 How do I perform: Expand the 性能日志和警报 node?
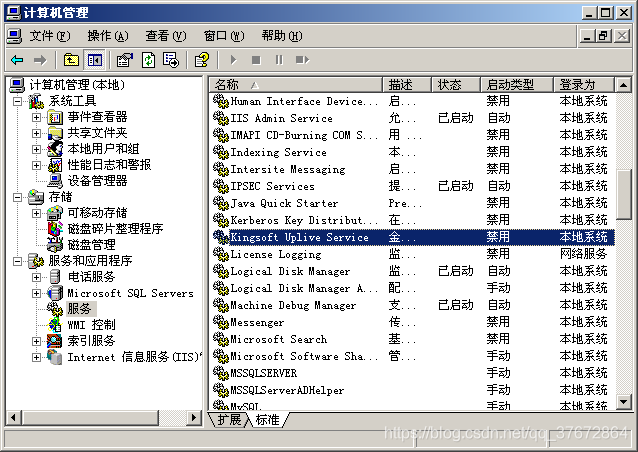coord(36,165)
